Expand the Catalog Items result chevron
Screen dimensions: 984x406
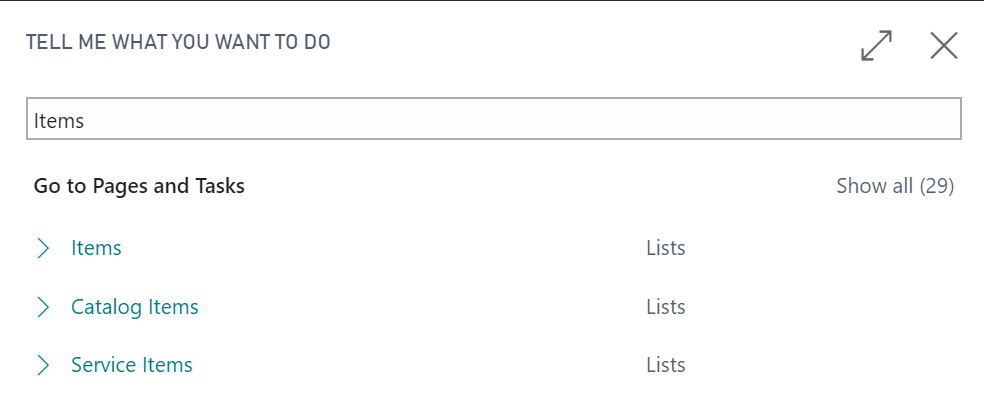point(43,307)
